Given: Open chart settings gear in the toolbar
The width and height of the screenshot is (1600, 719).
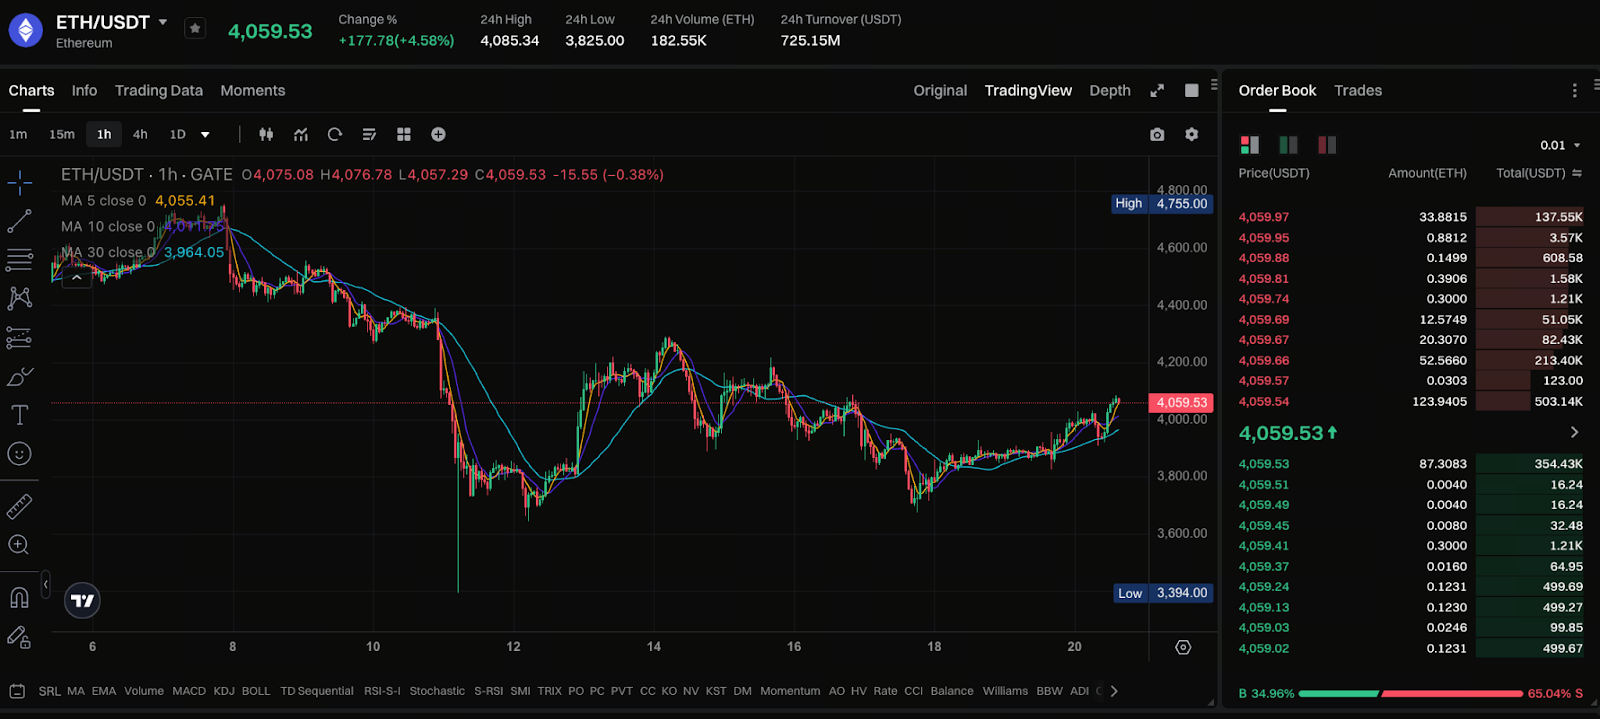Looking at the screenshot, I should click(1191, 134).
